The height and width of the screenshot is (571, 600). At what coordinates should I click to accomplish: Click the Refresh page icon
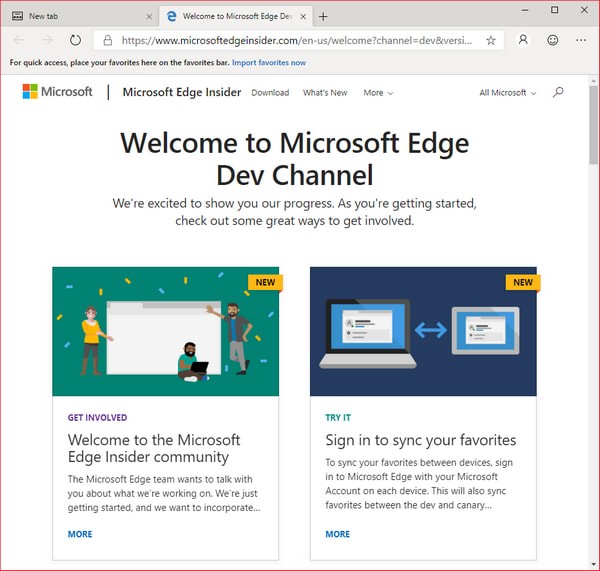(75, 40)
